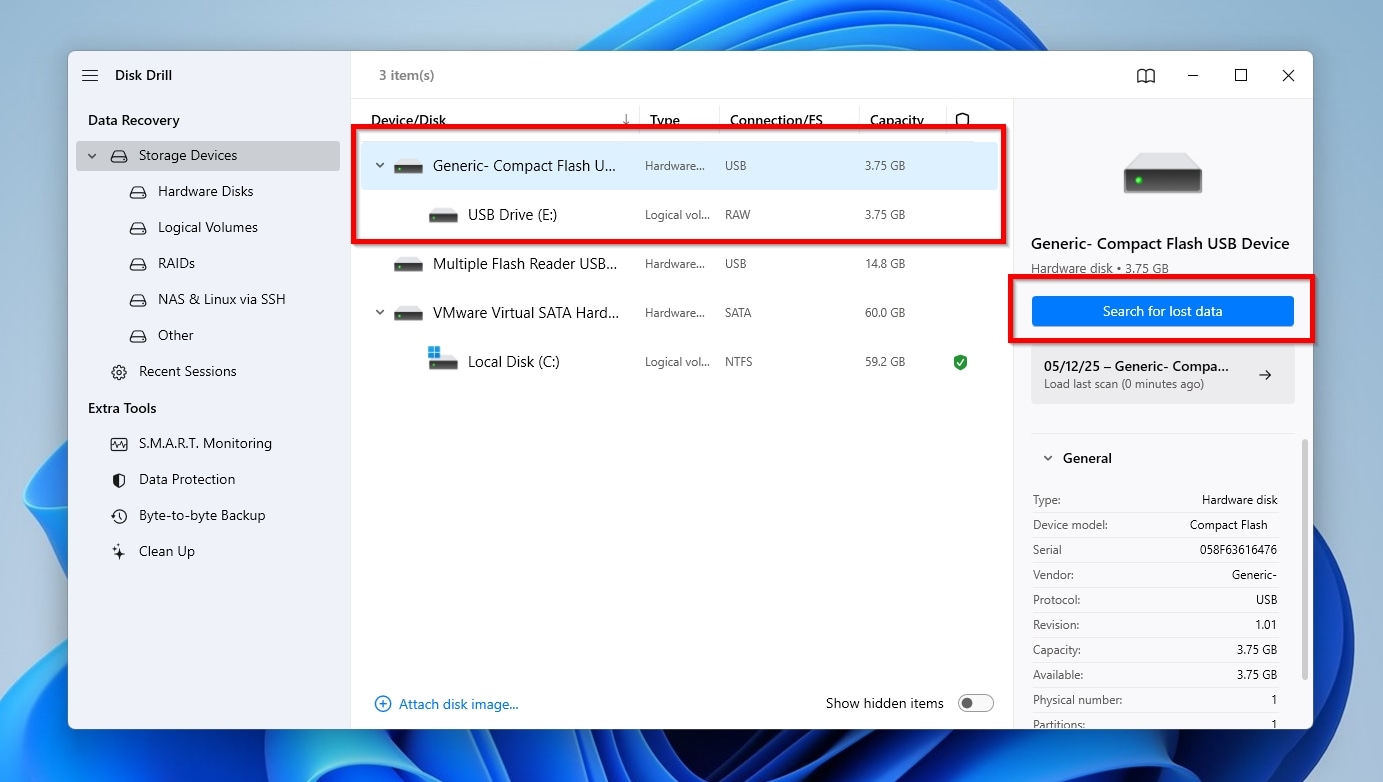The width and height of the screenshot is (1383, 782).
Task: Sort by the Type column header
Action: point(665,120)
